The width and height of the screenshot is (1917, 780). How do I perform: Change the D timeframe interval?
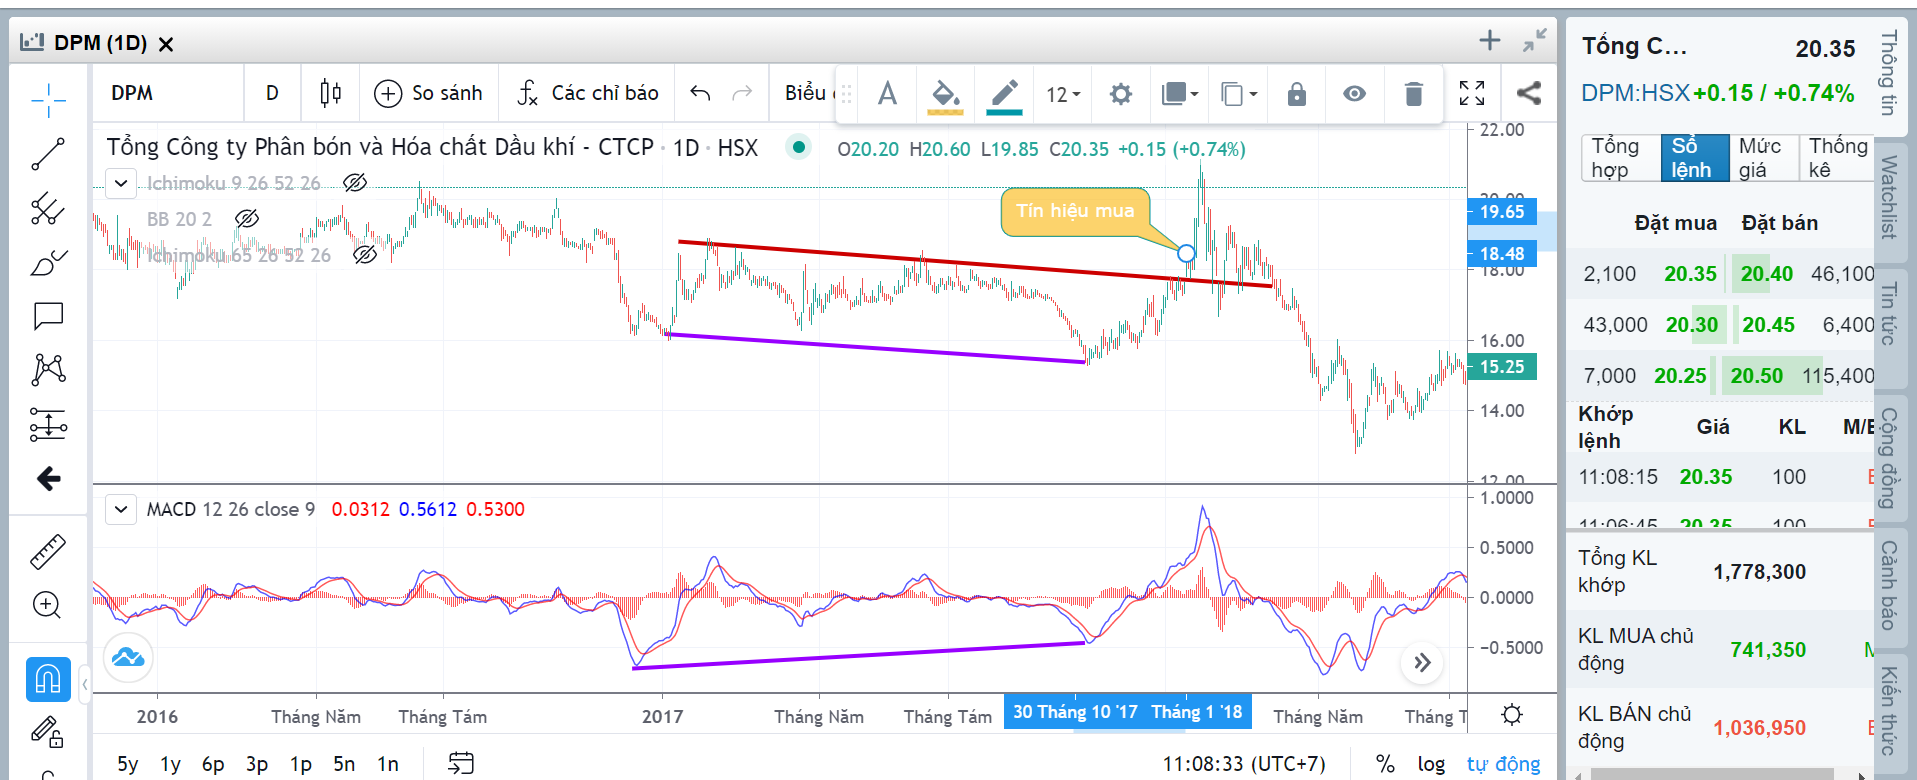pos(272,93)
